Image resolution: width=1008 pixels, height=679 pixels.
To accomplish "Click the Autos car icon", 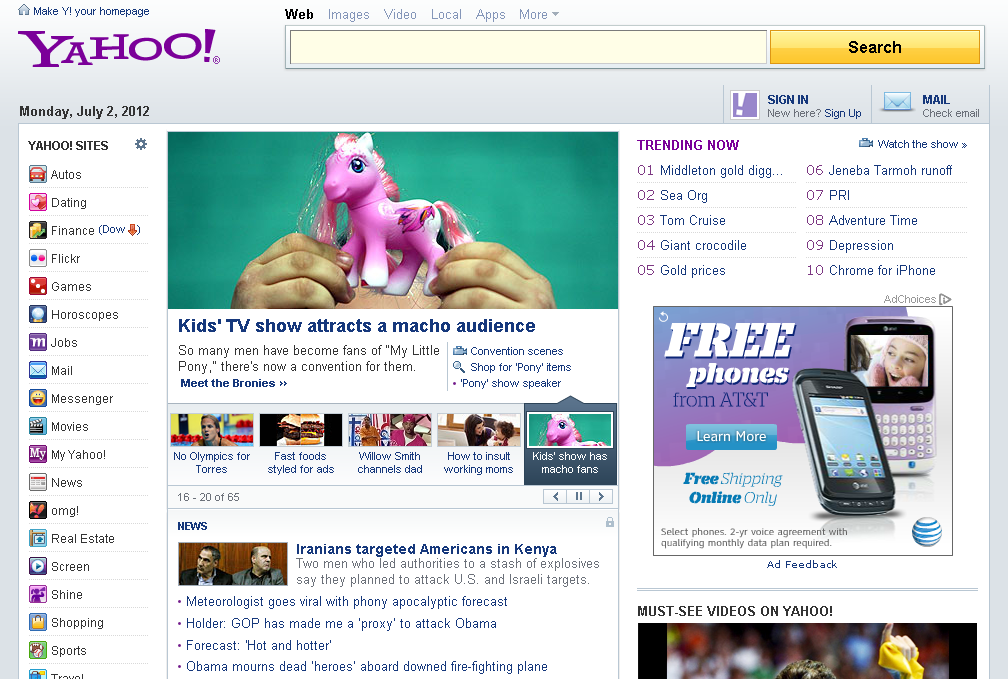I will coord(38,175).
